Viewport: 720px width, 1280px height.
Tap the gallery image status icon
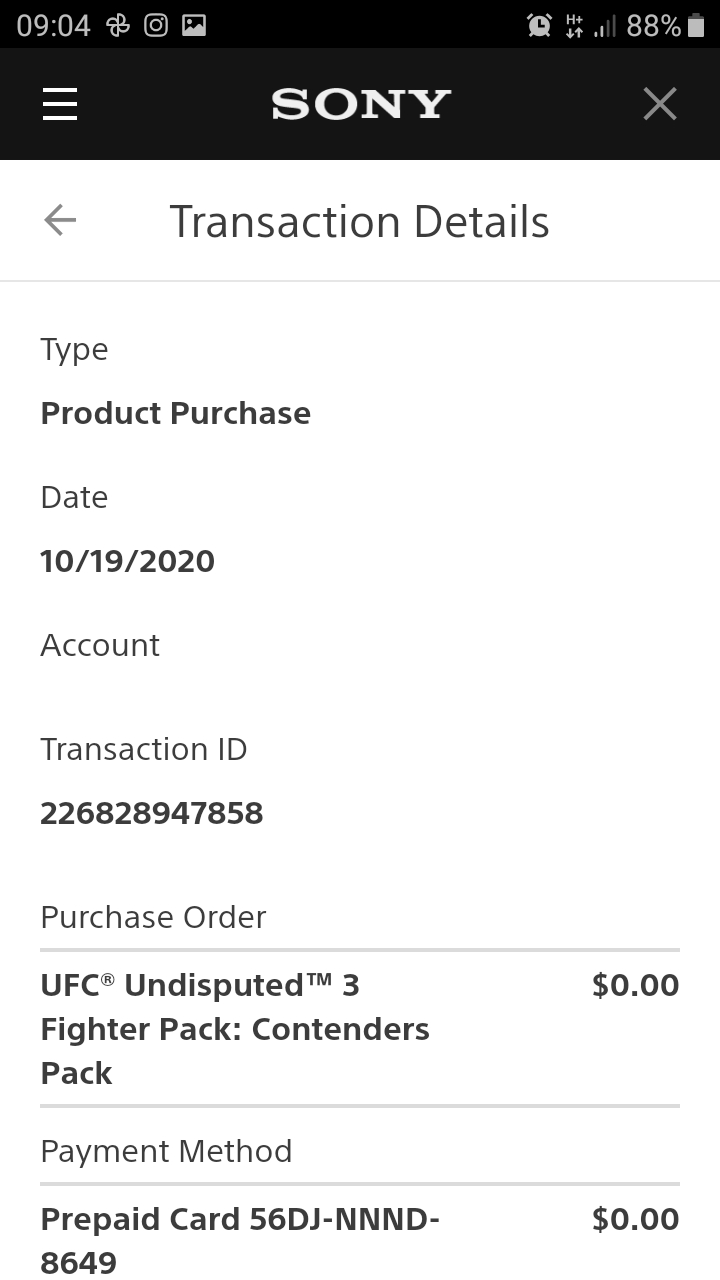(x=194, y=26)
